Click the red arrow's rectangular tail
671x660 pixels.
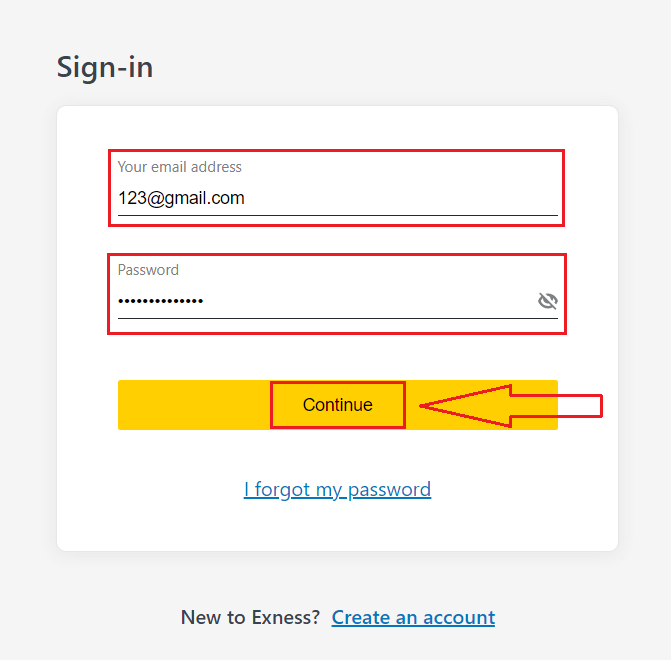click(560, 405)
